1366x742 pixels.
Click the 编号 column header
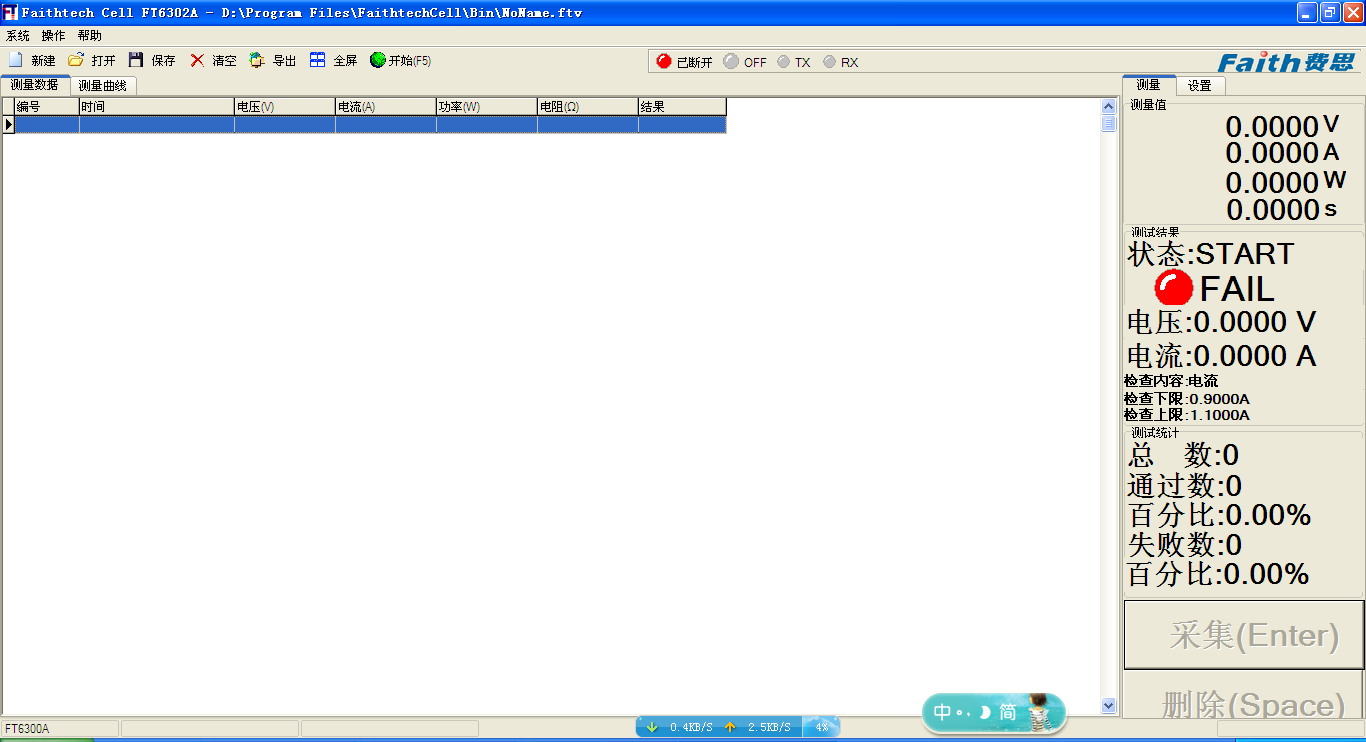click(47, 106)
